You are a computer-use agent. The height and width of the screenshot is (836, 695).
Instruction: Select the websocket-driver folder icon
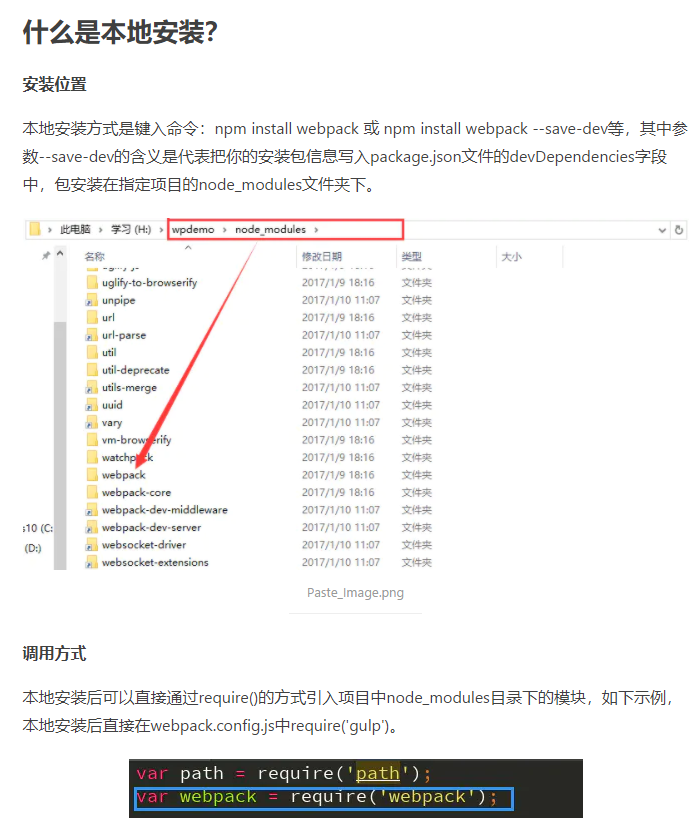(x=92, y=545)
